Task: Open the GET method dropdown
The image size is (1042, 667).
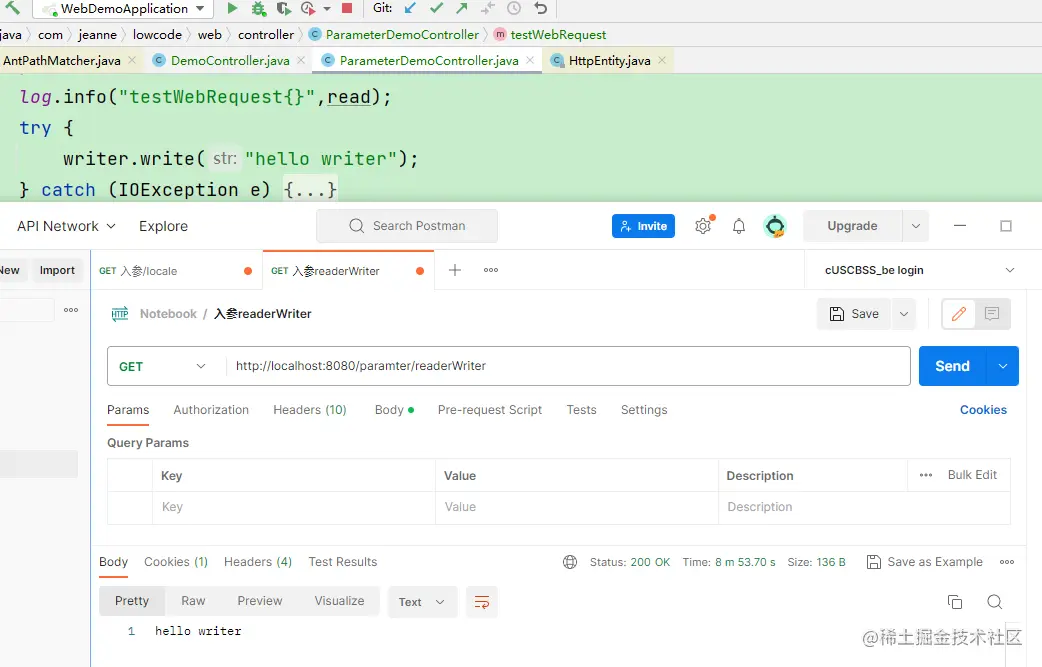Action: 163,366
